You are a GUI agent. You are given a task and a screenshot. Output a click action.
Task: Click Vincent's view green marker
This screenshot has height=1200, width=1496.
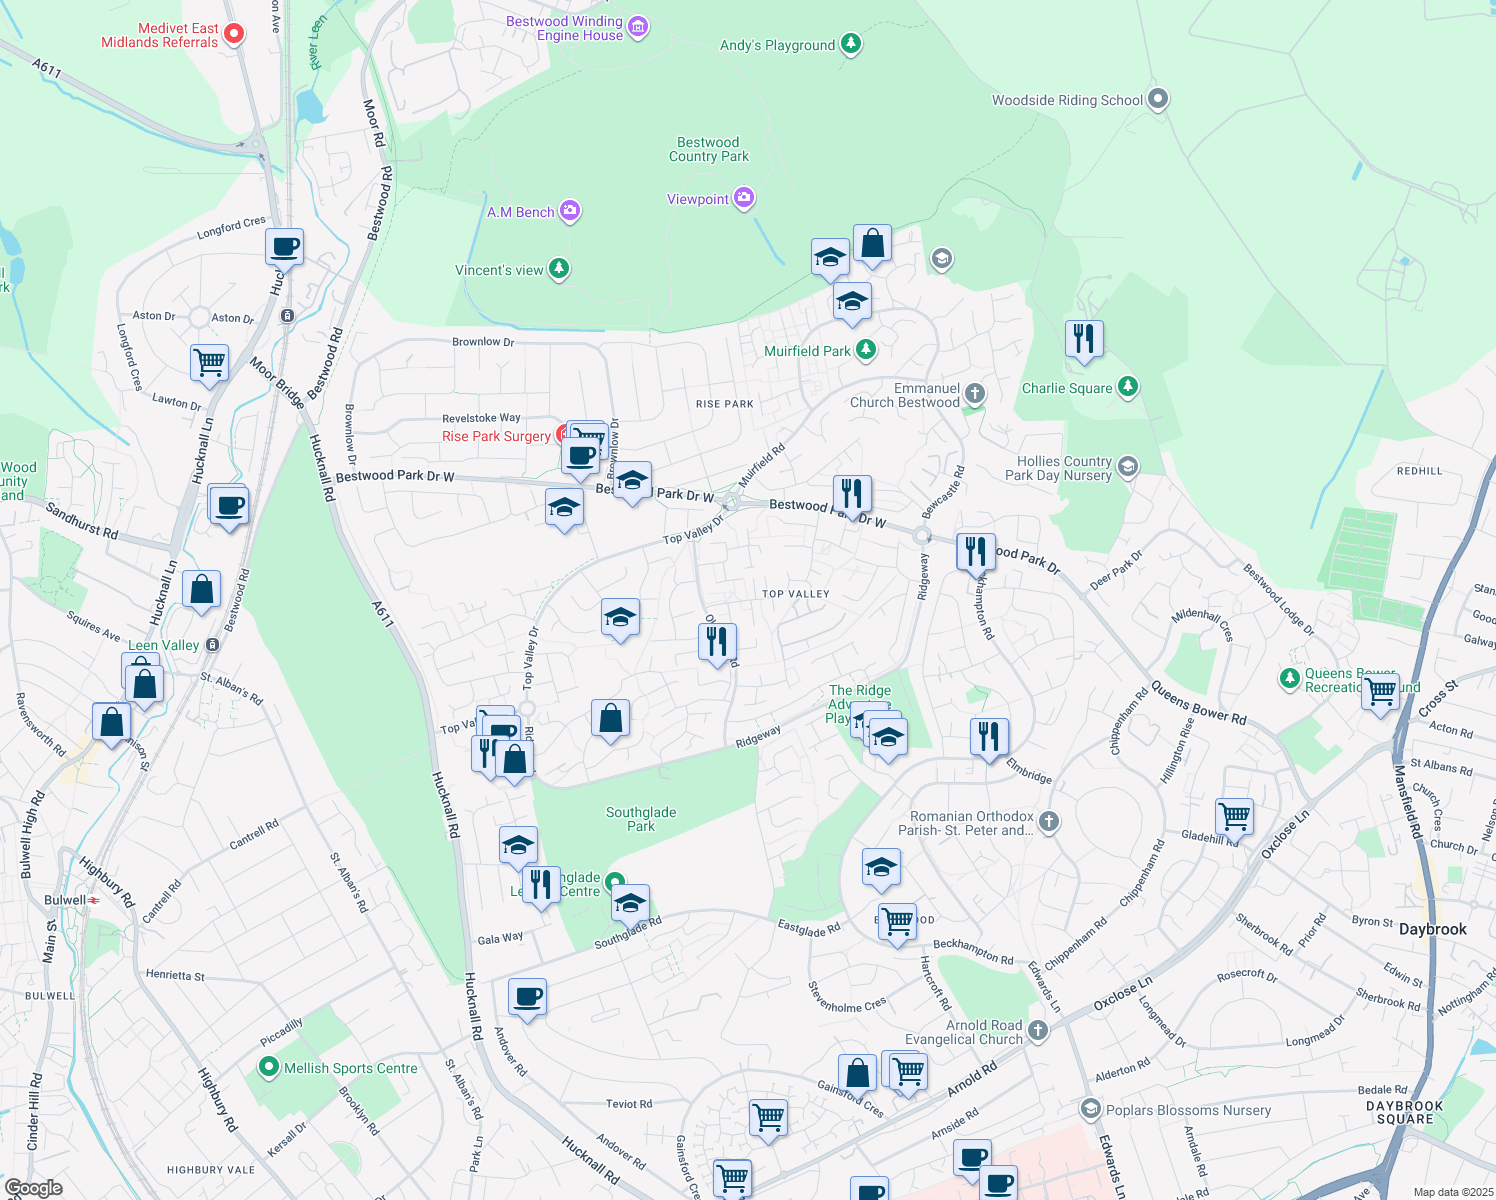(558, 268)
